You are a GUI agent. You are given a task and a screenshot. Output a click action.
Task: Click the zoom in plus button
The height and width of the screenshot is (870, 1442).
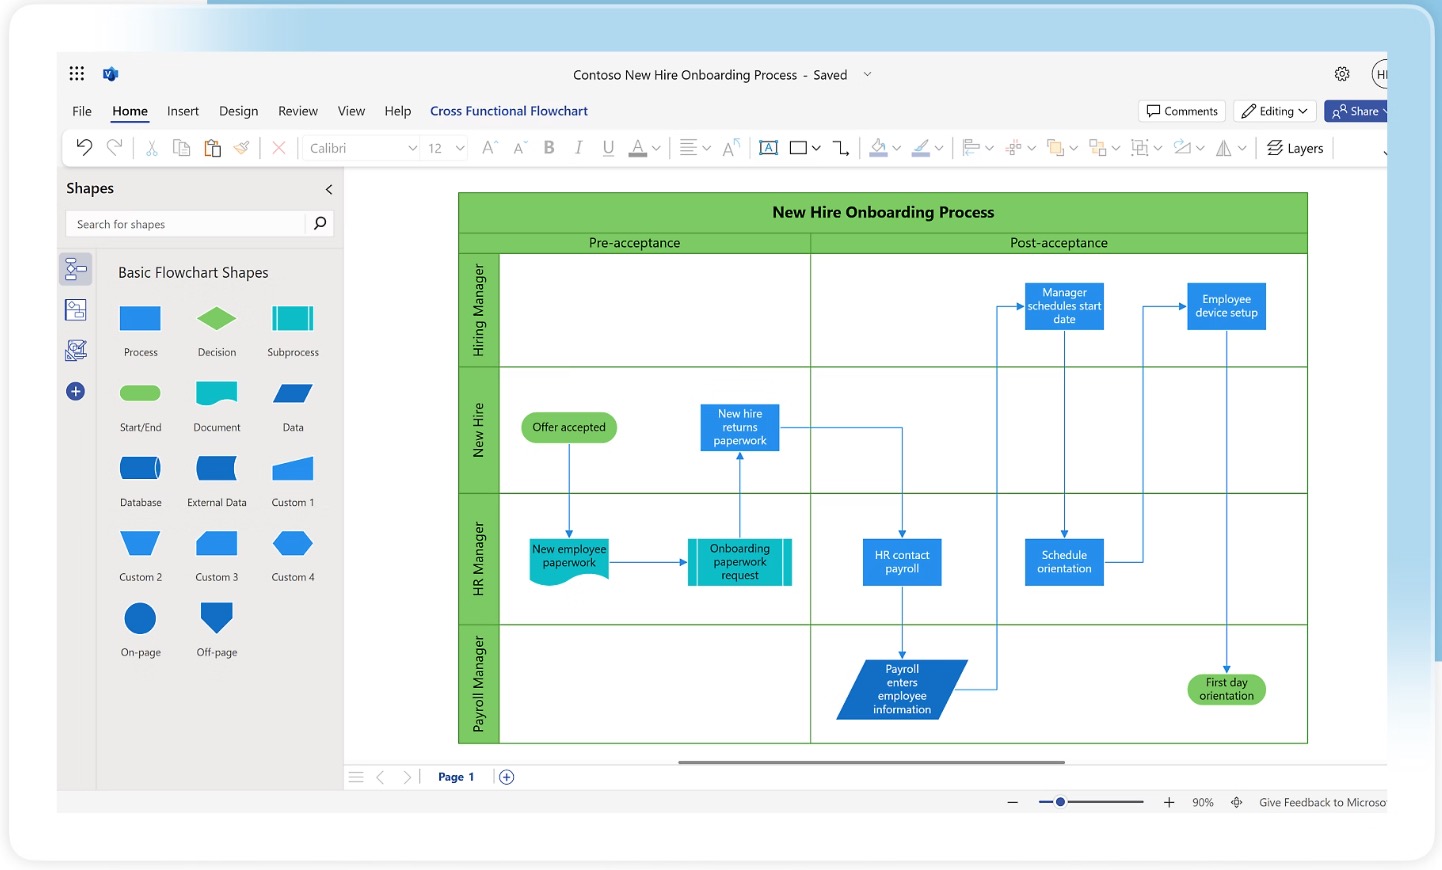point(1169,802)
